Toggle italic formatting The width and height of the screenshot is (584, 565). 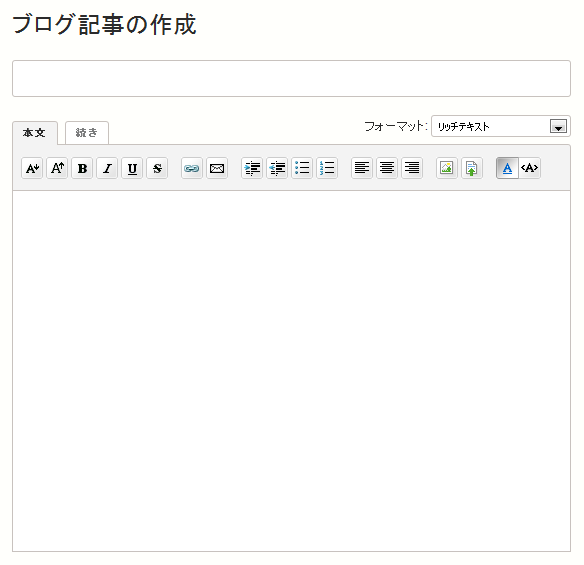(x=107, y=168)
